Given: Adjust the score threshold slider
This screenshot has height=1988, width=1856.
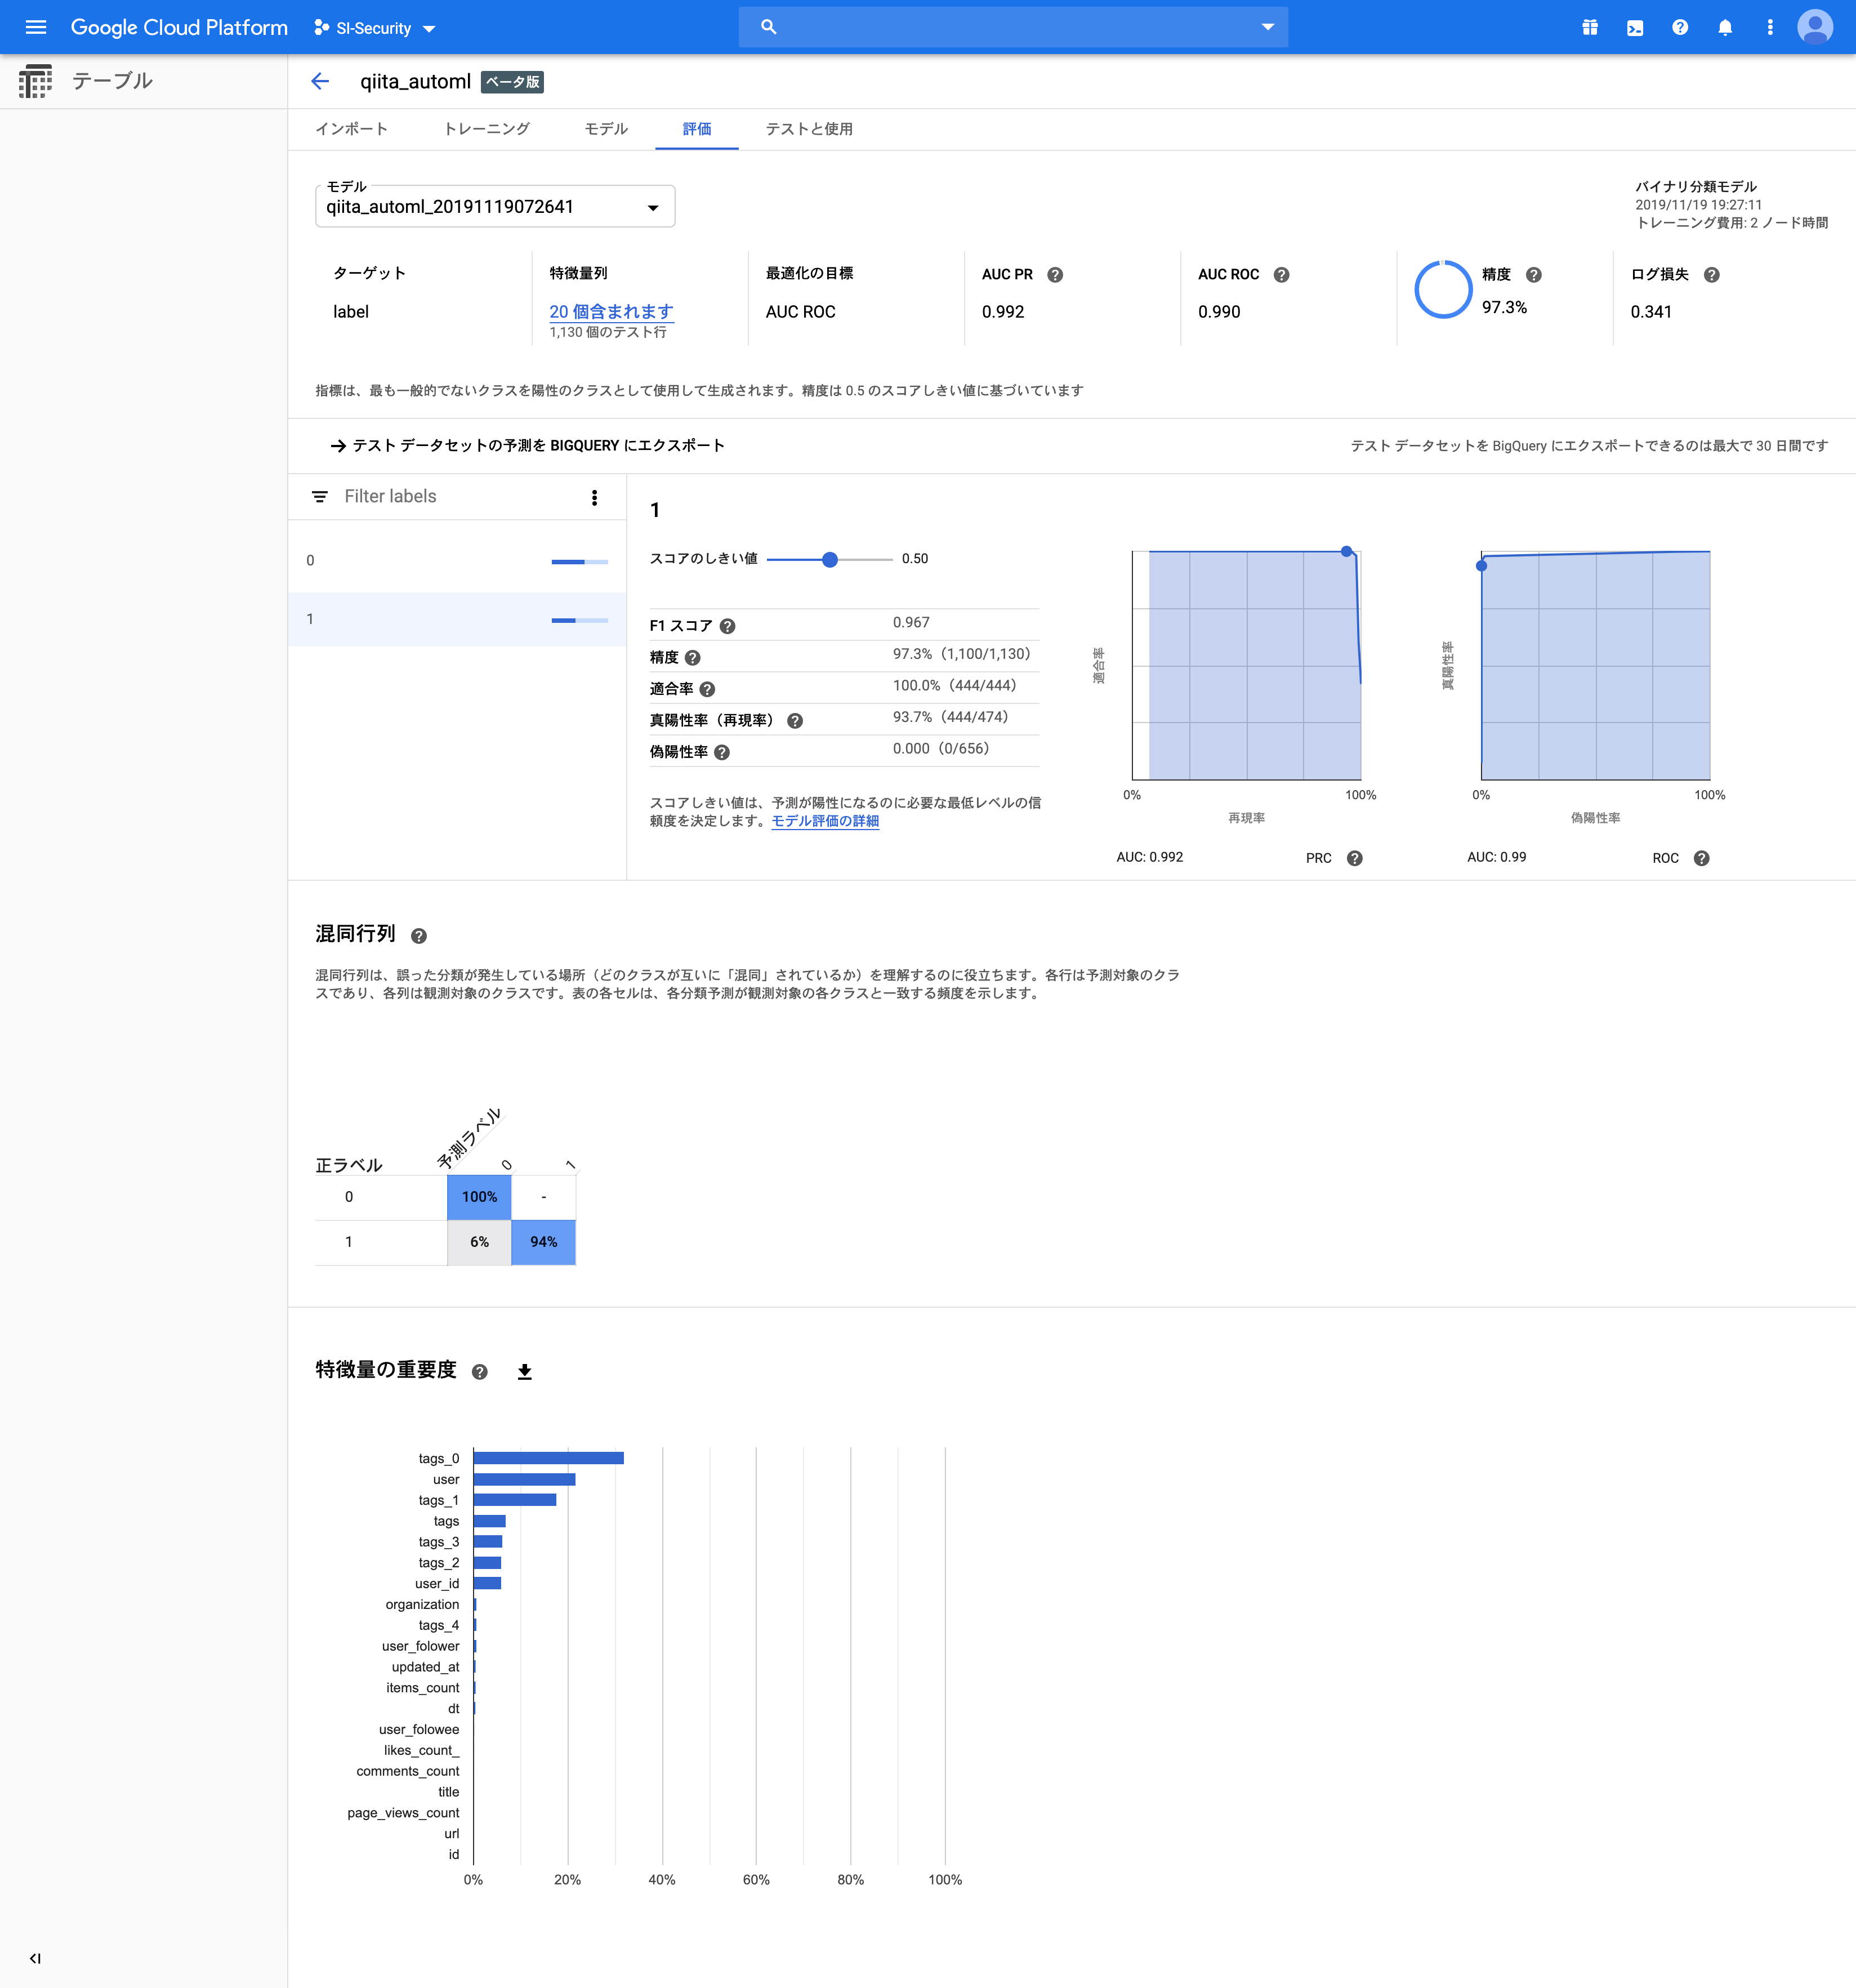Looking at the screenshot, I should (x=830, y=559).
